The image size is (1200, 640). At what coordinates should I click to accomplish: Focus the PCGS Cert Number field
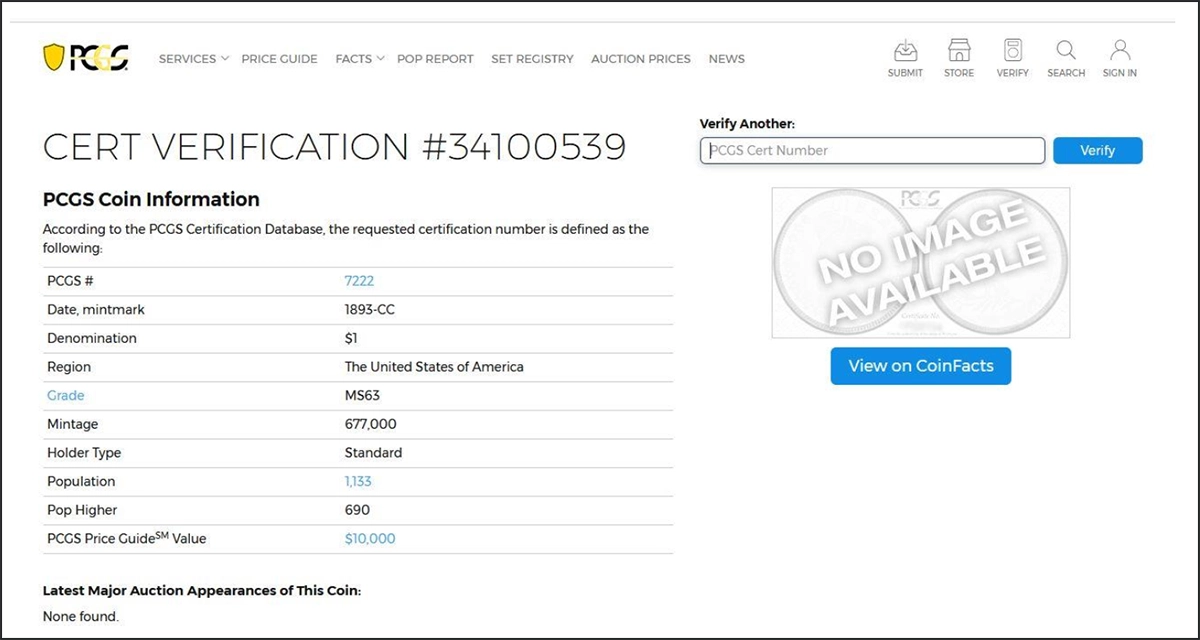coord(872,151)
